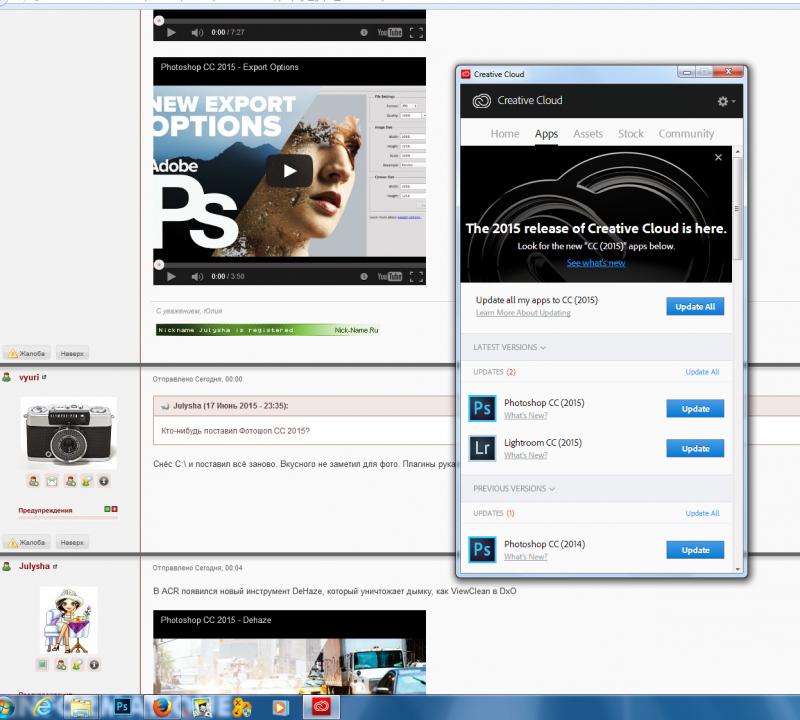Play the Export Options video via center button
This screenshot has width=800, height=720.
(289, 171)
